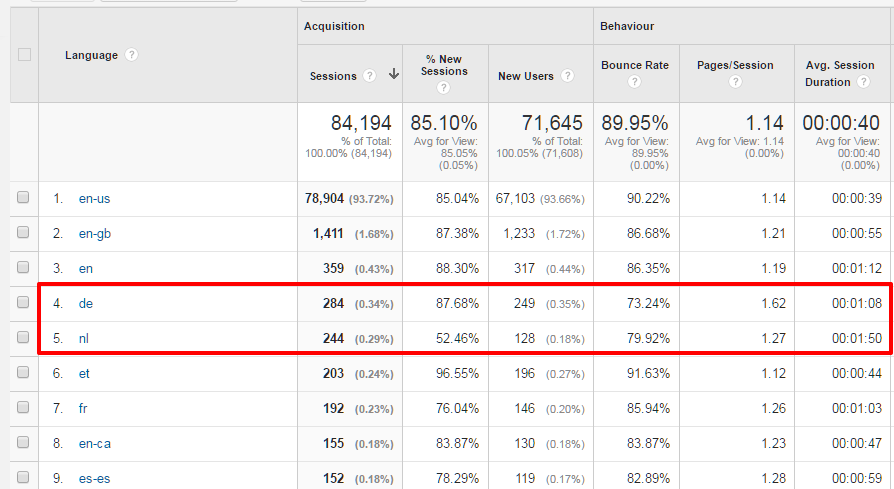Check the box for en-ca row
Screen dimensions: 894x489
tap(23, 442)
